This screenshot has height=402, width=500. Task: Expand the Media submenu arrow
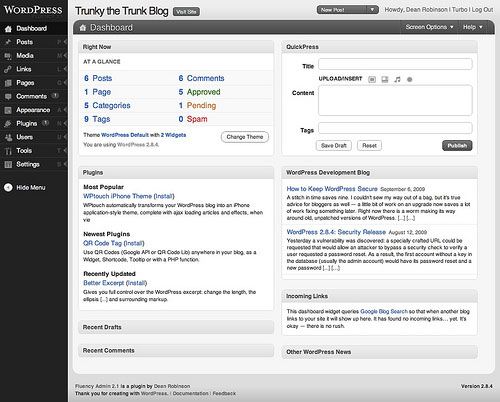pos(65,56)
